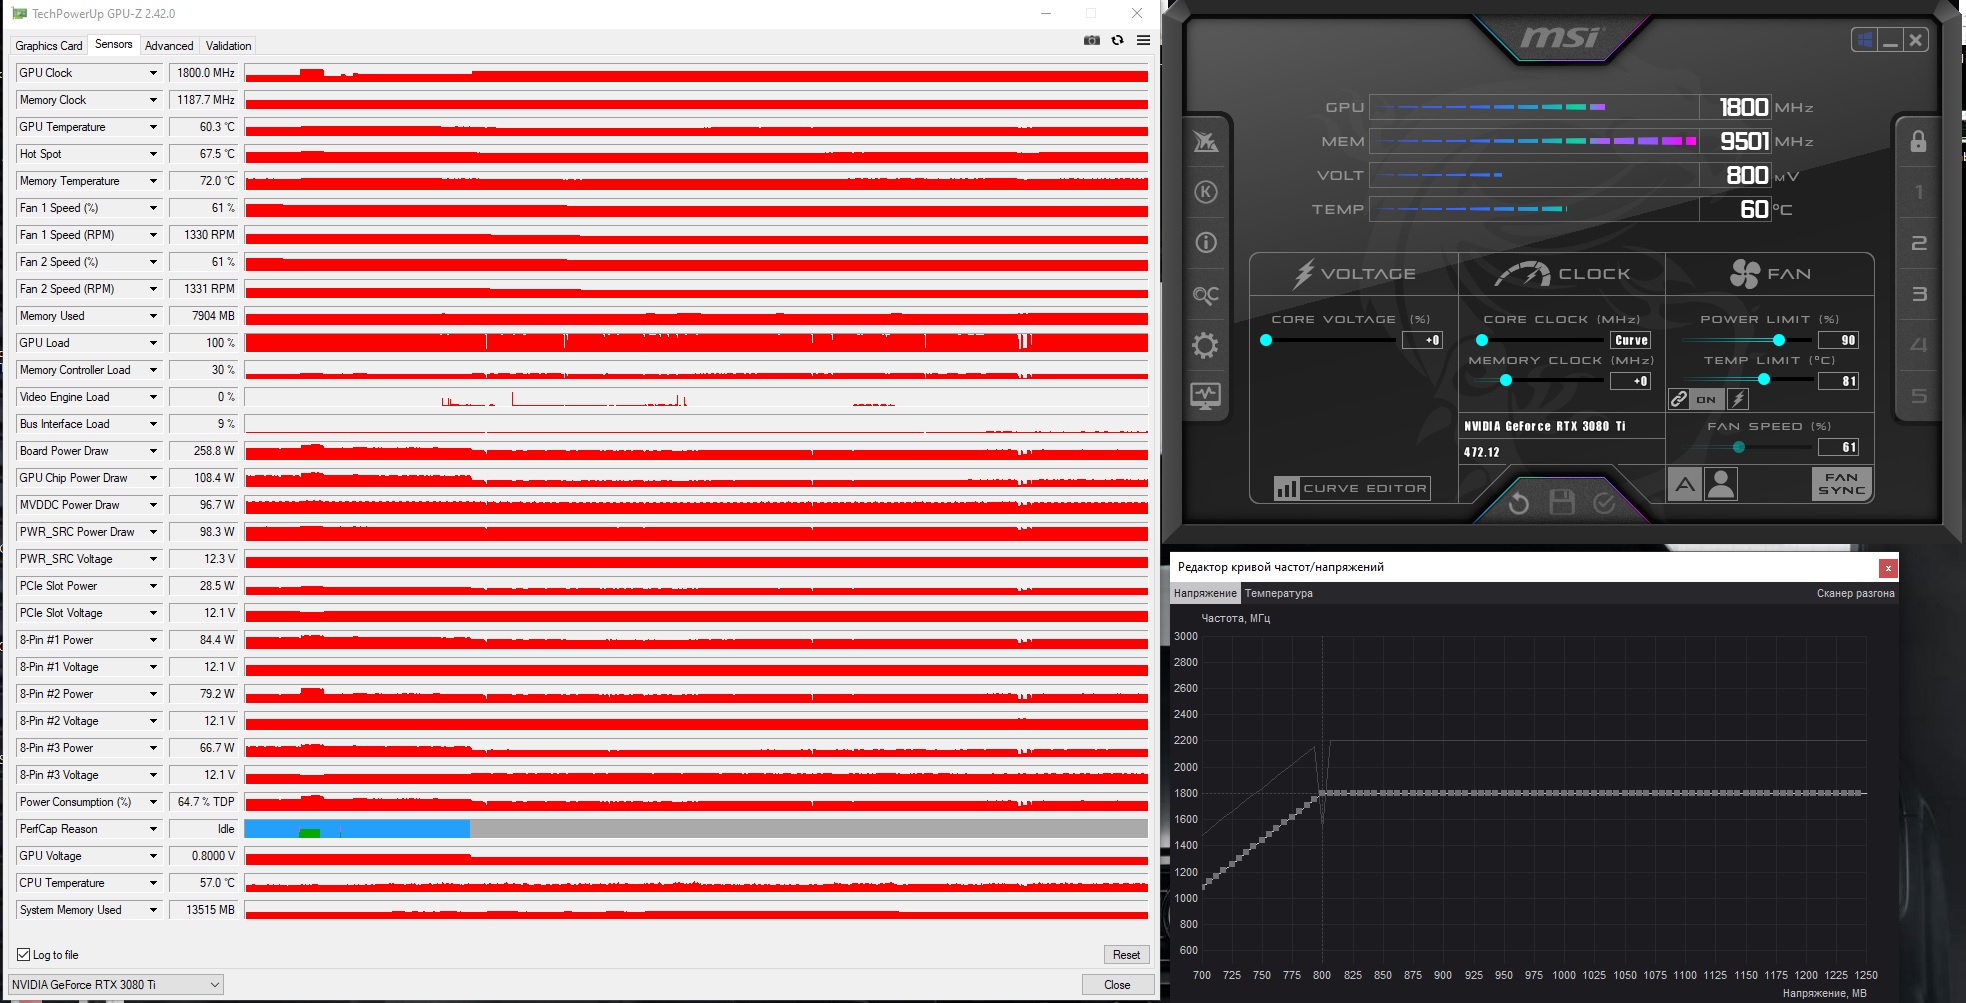Toggle the profile lock in Afterburner
The height and width of the screenshot is (1003, 1966).
[x=1918, y=141]
